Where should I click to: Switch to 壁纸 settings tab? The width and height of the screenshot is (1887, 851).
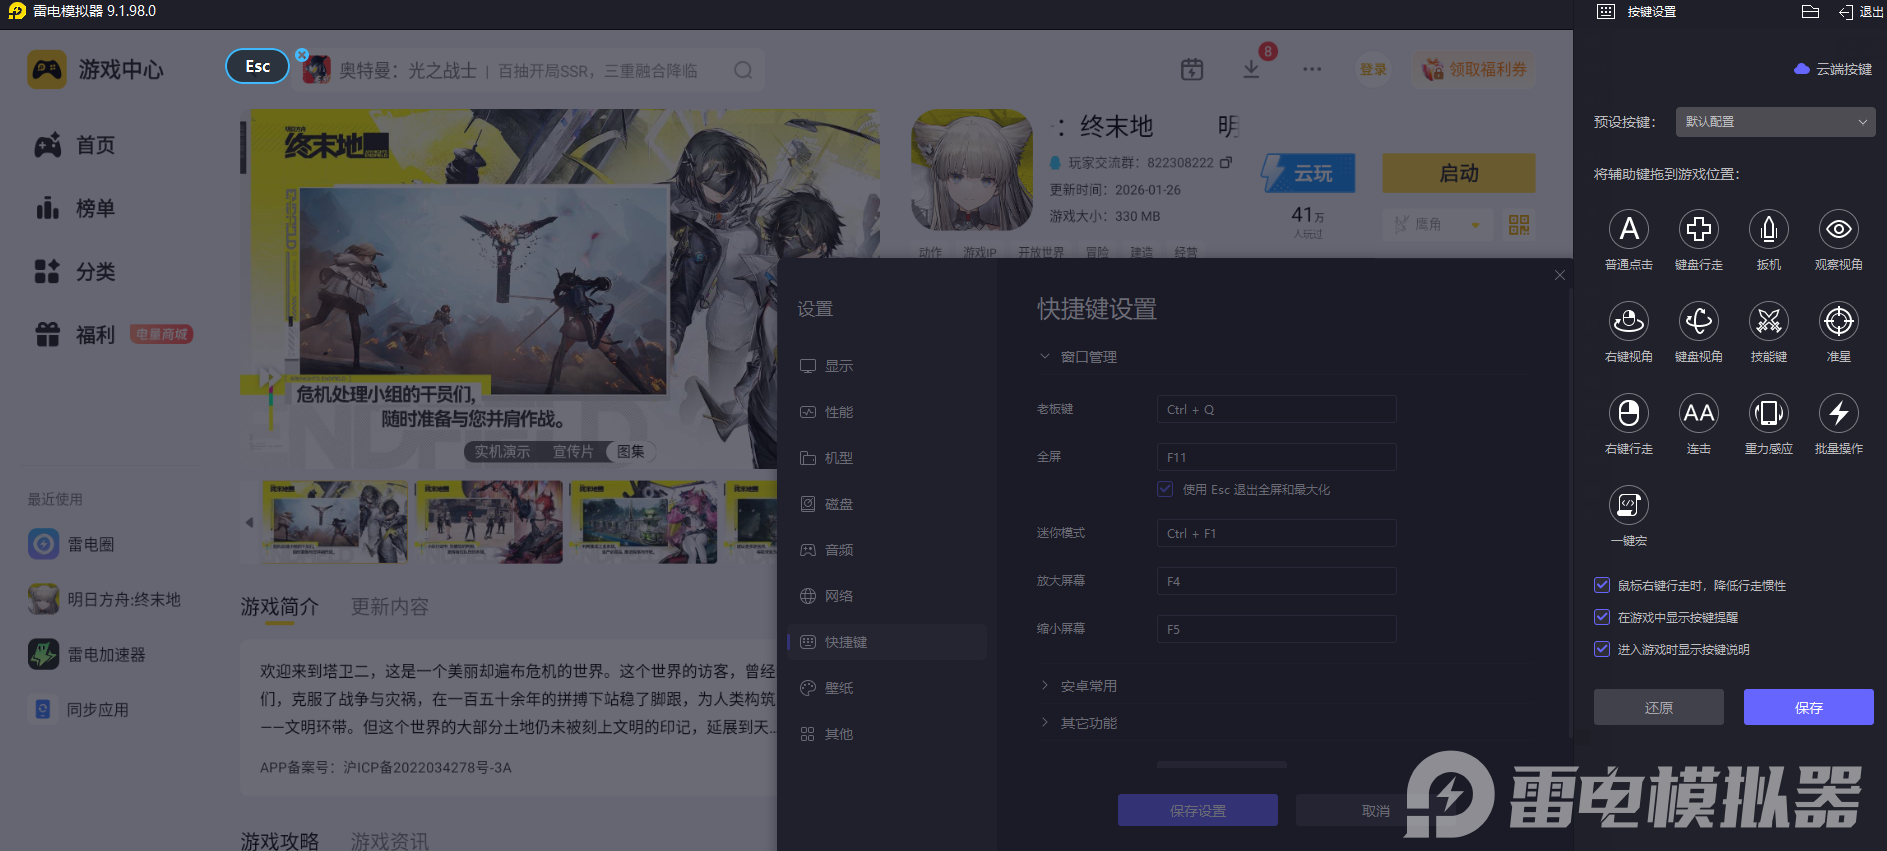887,688
